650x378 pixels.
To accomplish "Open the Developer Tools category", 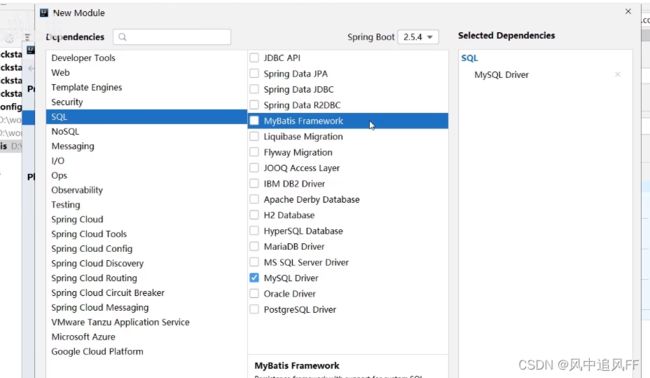I will click(x=83, y=58).
